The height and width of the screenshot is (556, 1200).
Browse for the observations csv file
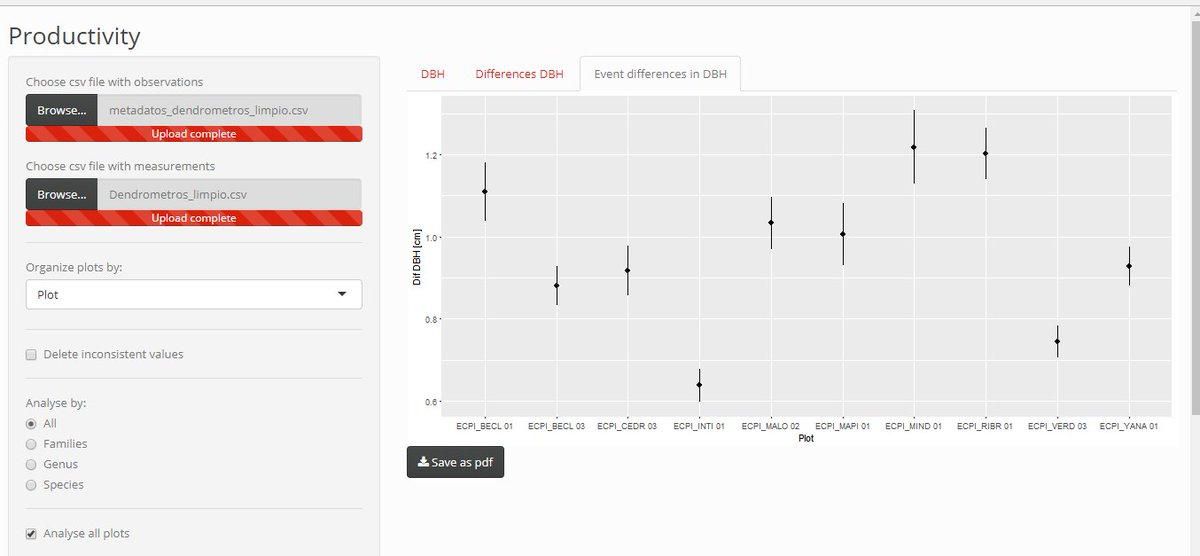[62, 110]
